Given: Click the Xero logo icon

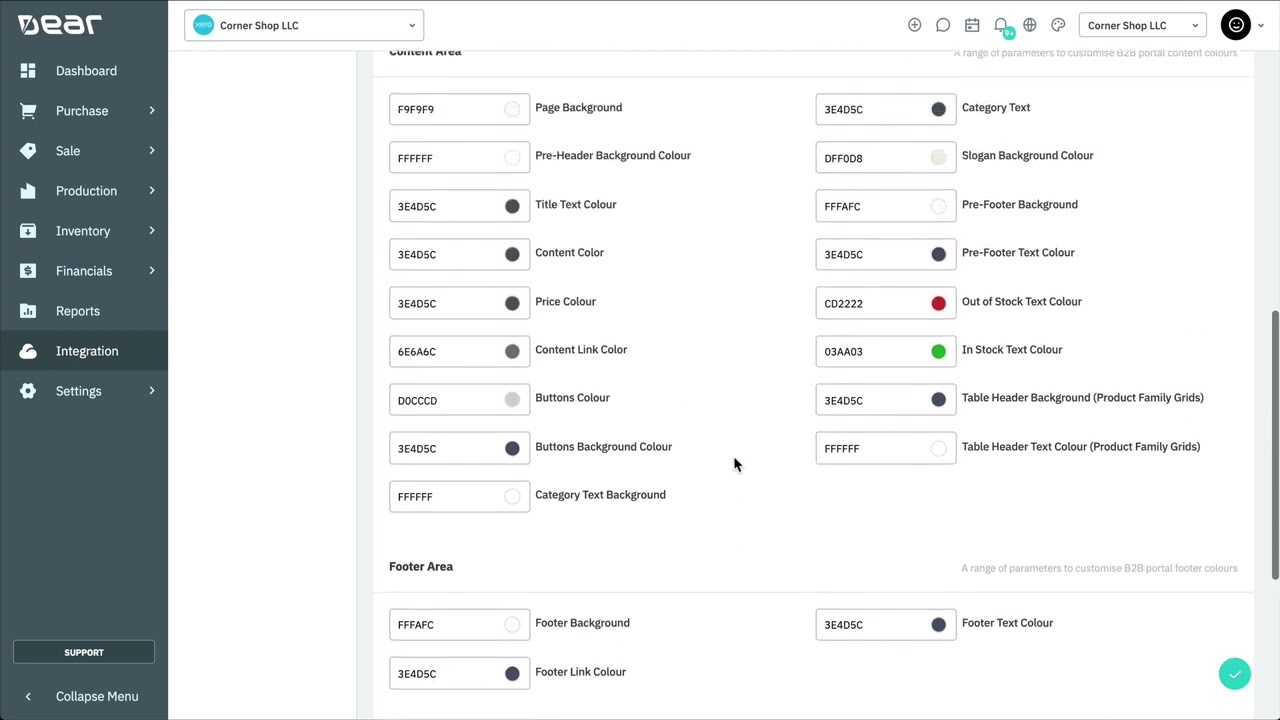Looking at the screenshot, I should click(x=203, y=25).
